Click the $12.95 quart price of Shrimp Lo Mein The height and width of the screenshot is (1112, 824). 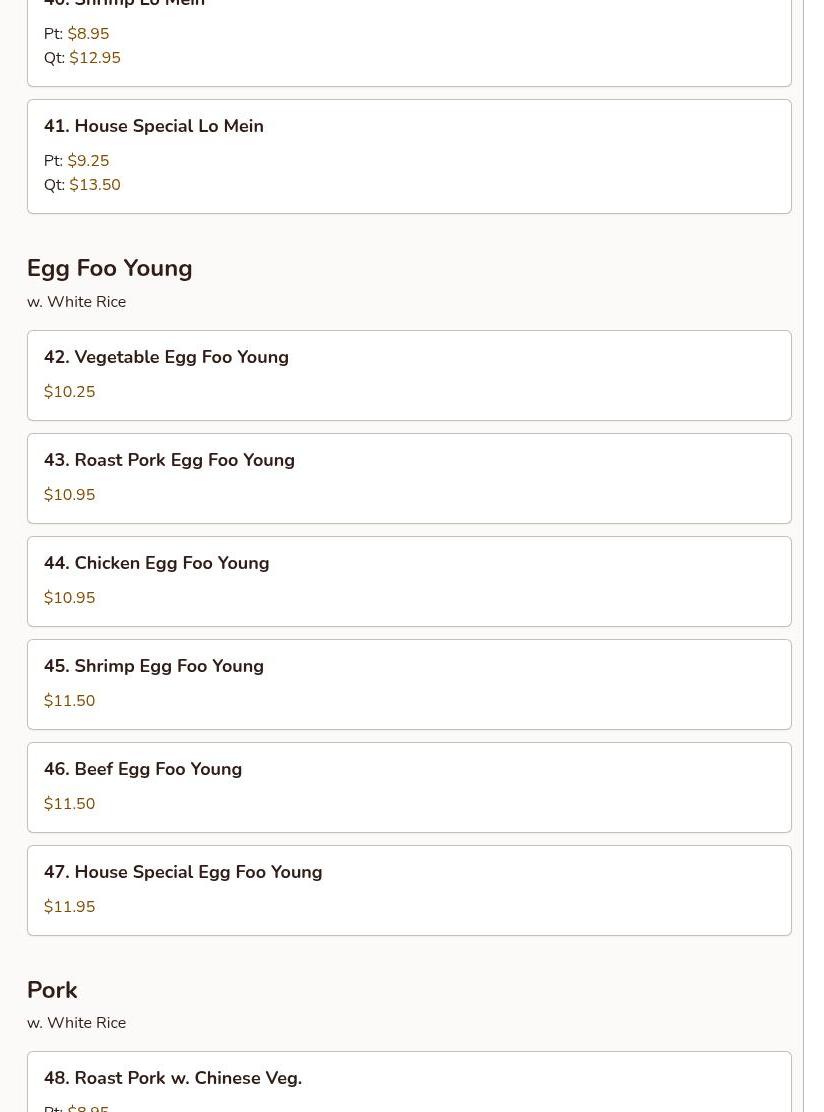95,58
